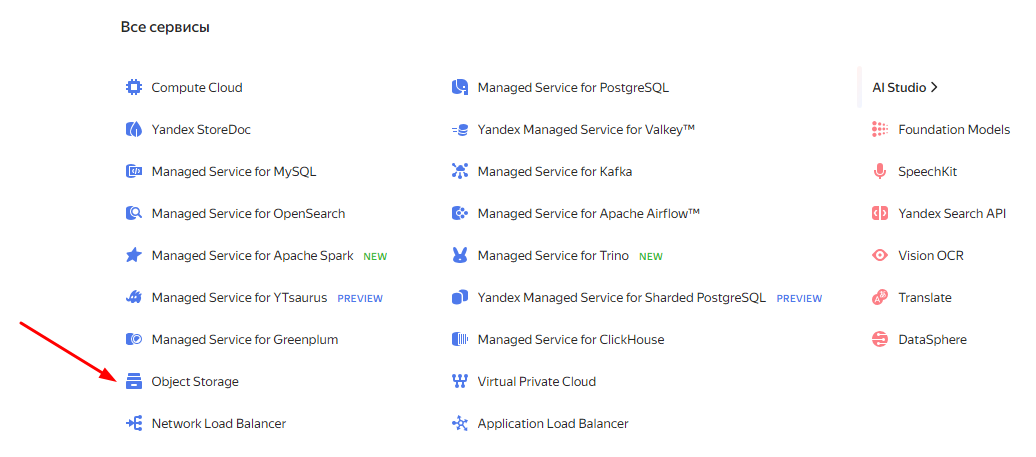Screen dimensions: 1036x457
Task: Open Managed Service for MySQL
Action: coord(233,172)
